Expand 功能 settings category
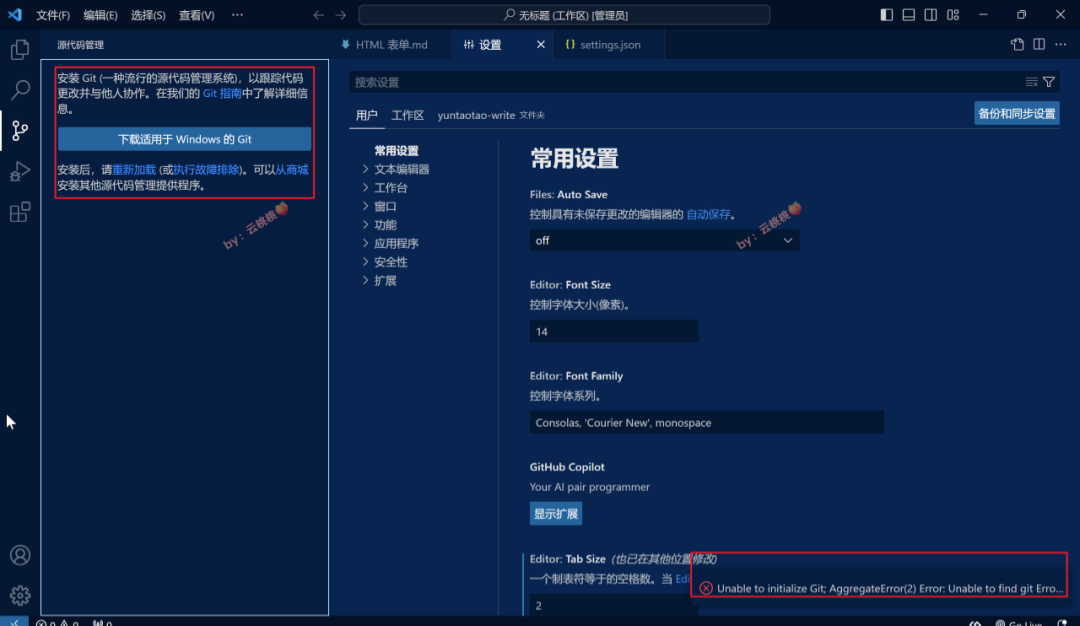This screenshot has width=1080, height=626. (x=380, y=225)
